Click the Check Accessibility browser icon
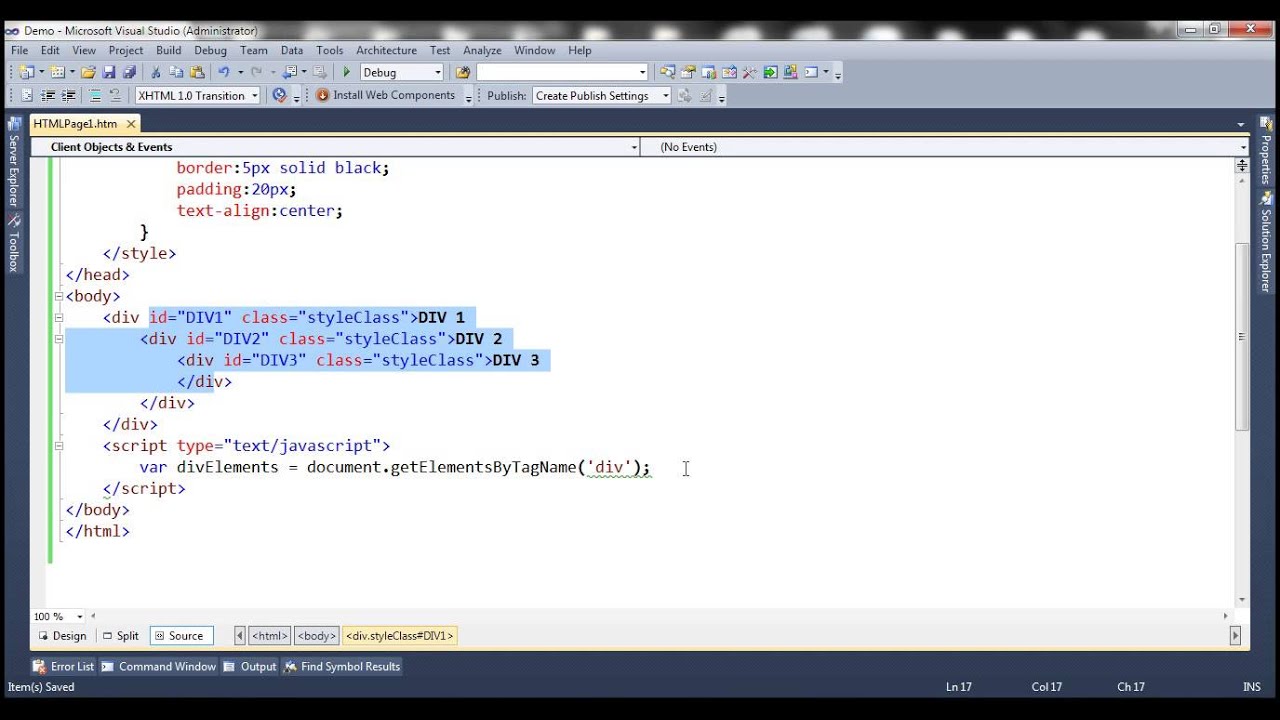Image resolution: width=1280 pixels, height=720 pixels. point(279,95)
